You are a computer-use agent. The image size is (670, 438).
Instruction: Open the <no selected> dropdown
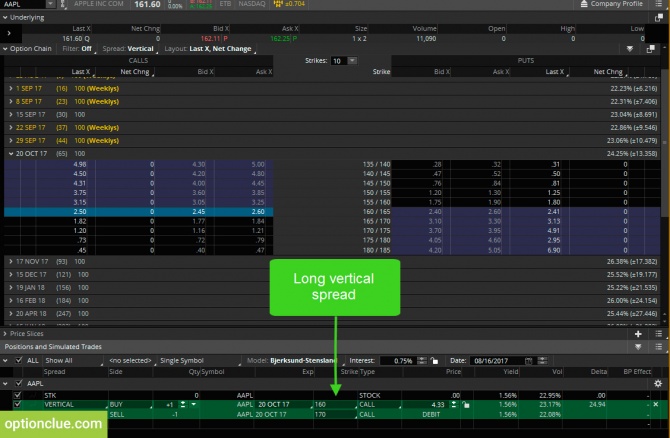point(131,361)
